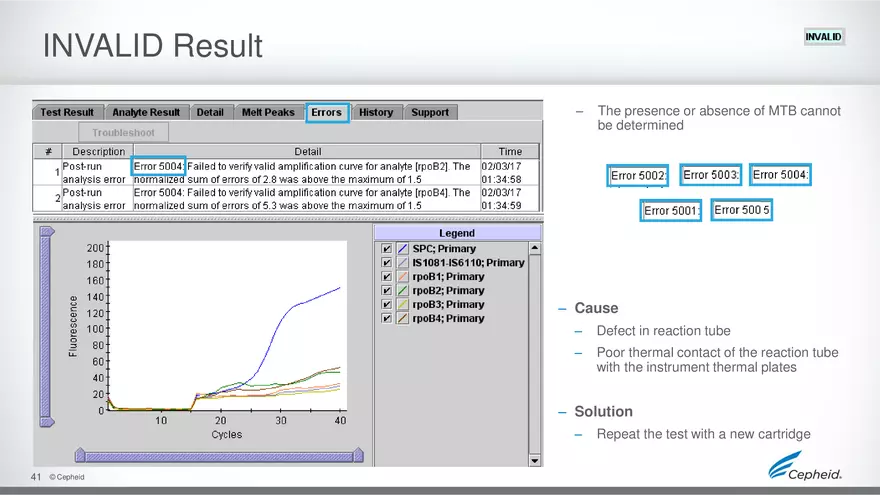Click the rpoB4 brown line icon in legend

403,319
